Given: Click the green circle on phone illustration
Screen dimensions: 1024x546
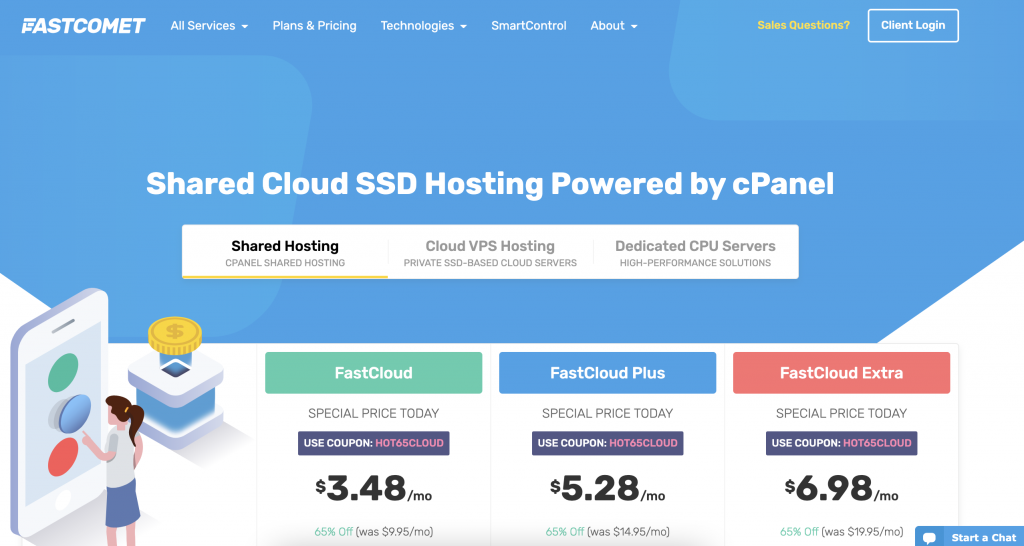Looking at the screenshot, I should (x=63, y=370).
